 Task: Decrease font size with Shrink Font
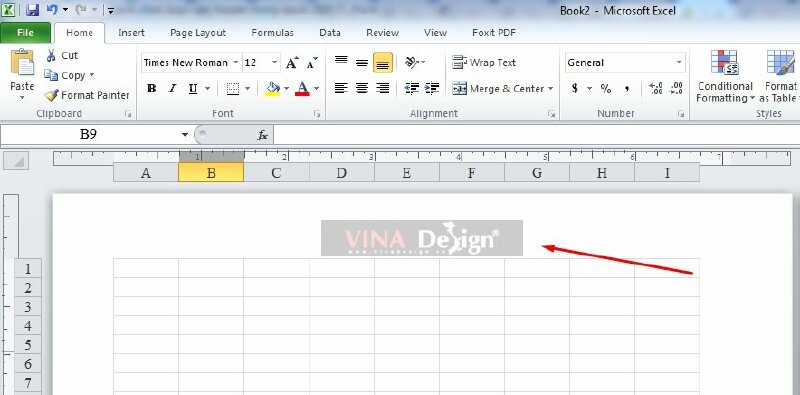[312, 63]
